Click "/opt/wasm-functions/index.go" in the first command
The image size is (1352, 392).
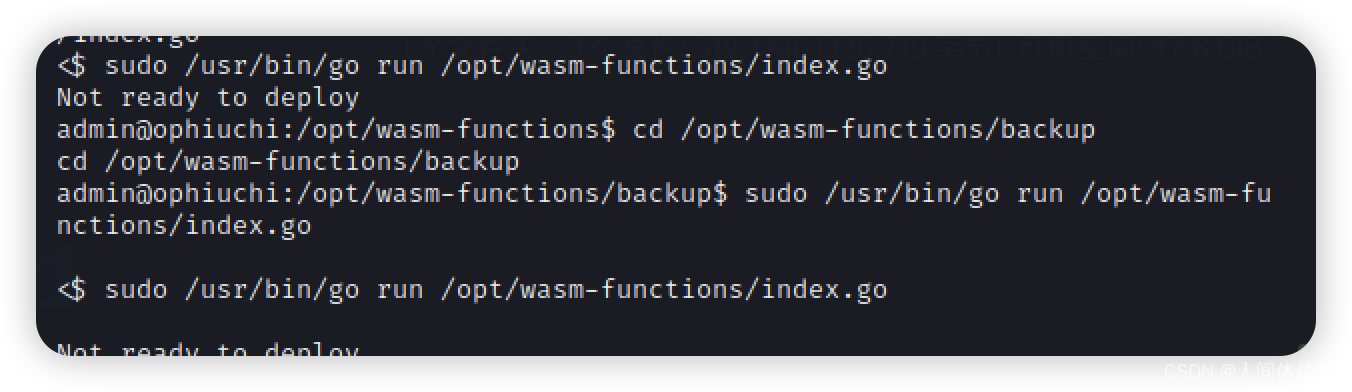coord(664,66)
